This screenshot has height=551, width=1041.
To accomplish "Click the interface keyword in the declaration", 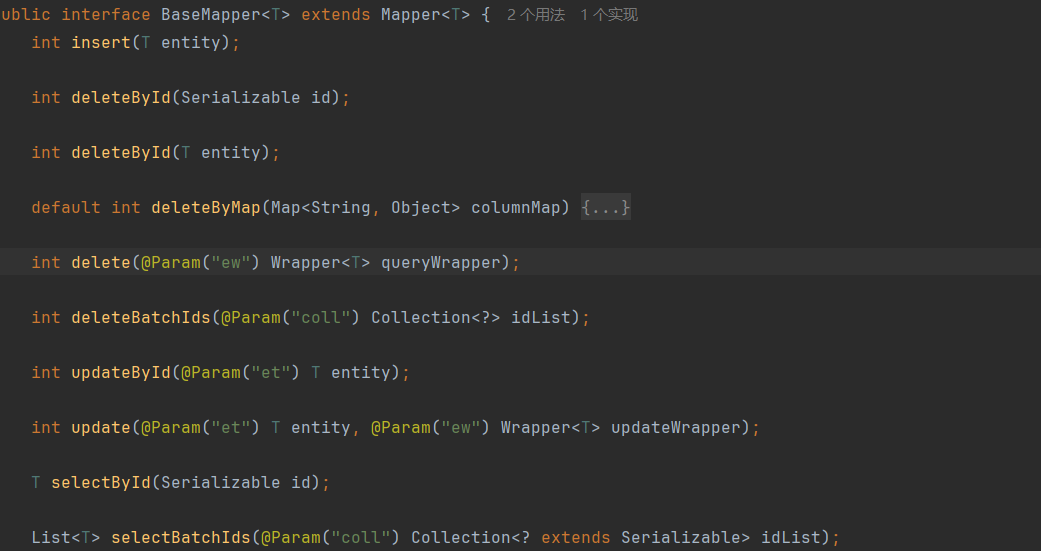I will (106, 15).
